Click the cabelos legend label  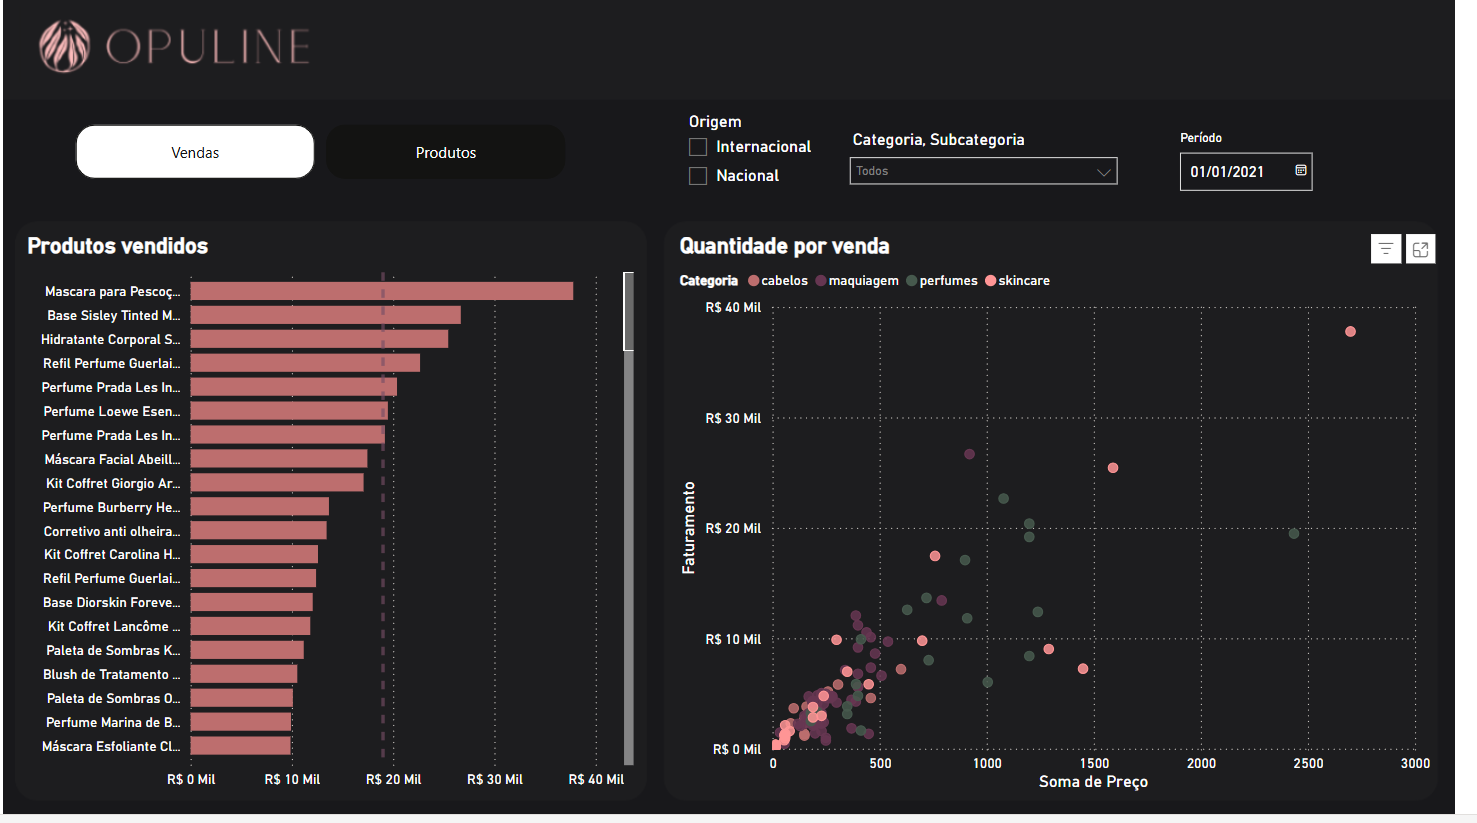pos(785,281)
